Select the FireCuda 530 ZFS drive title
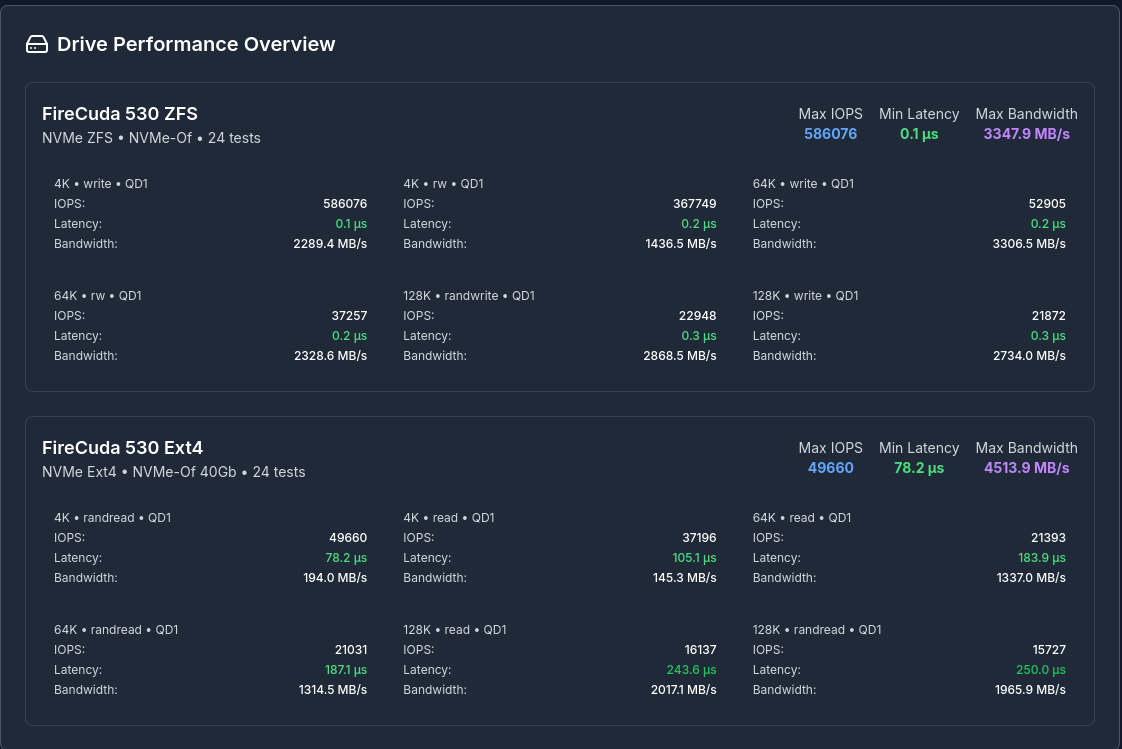 click(120, 113)
